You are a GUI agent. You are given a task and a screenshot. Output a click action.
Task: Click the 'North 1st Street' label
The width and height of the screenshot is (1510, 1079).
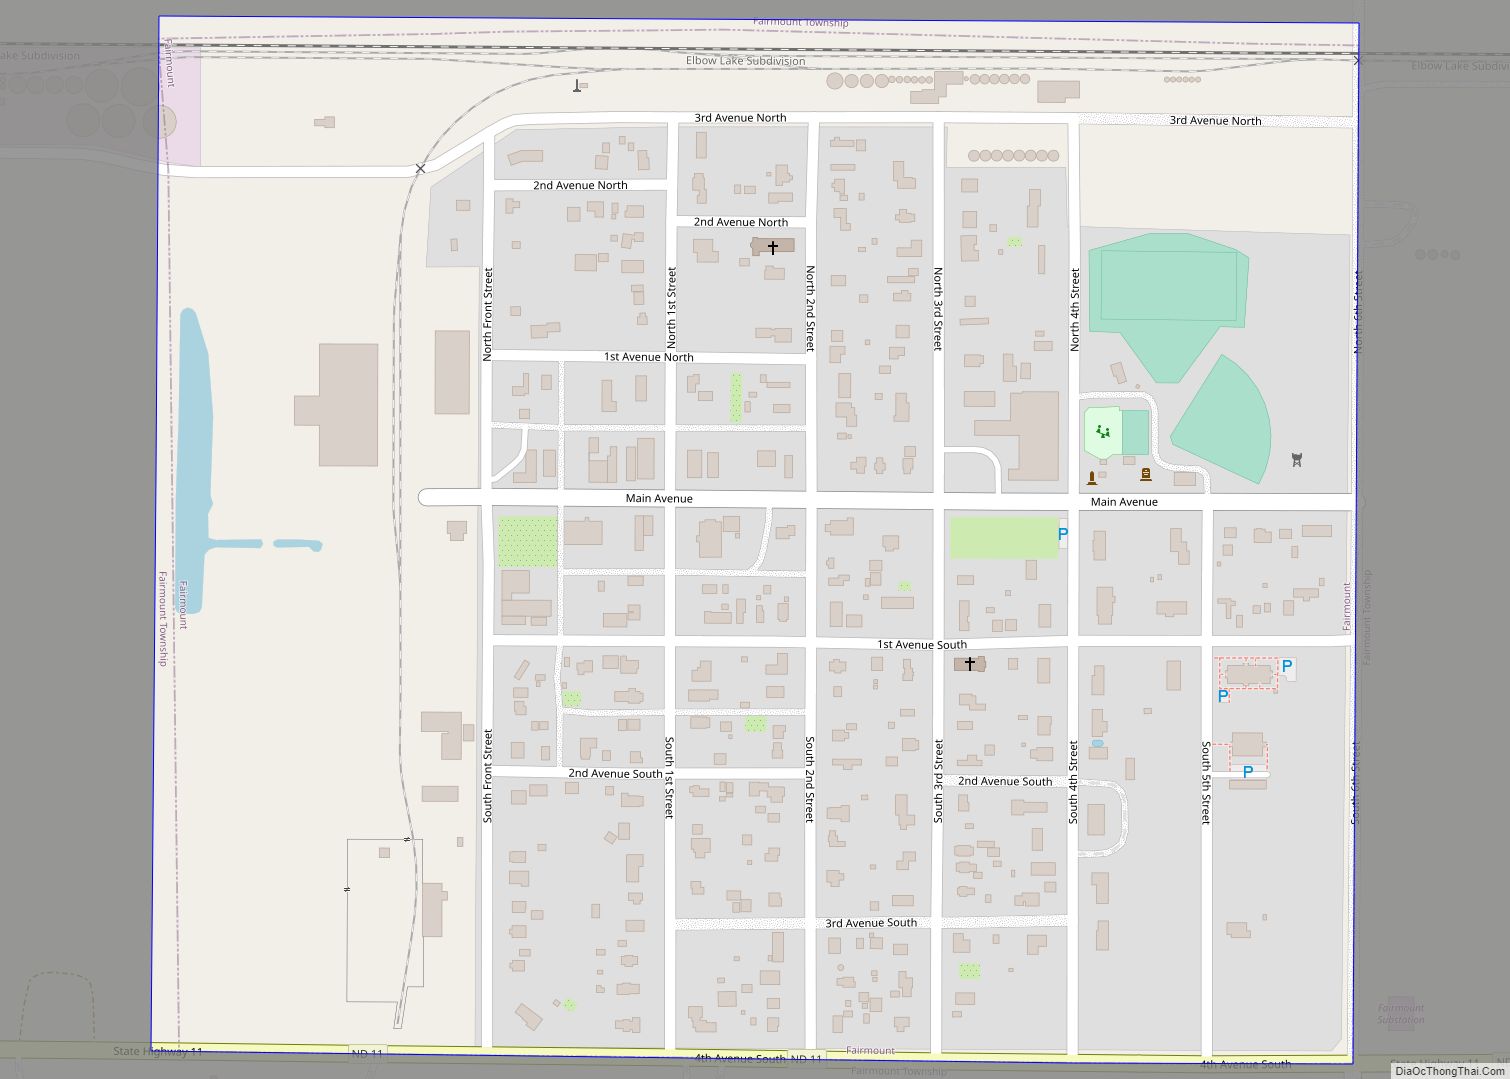(x=671, y=308)
